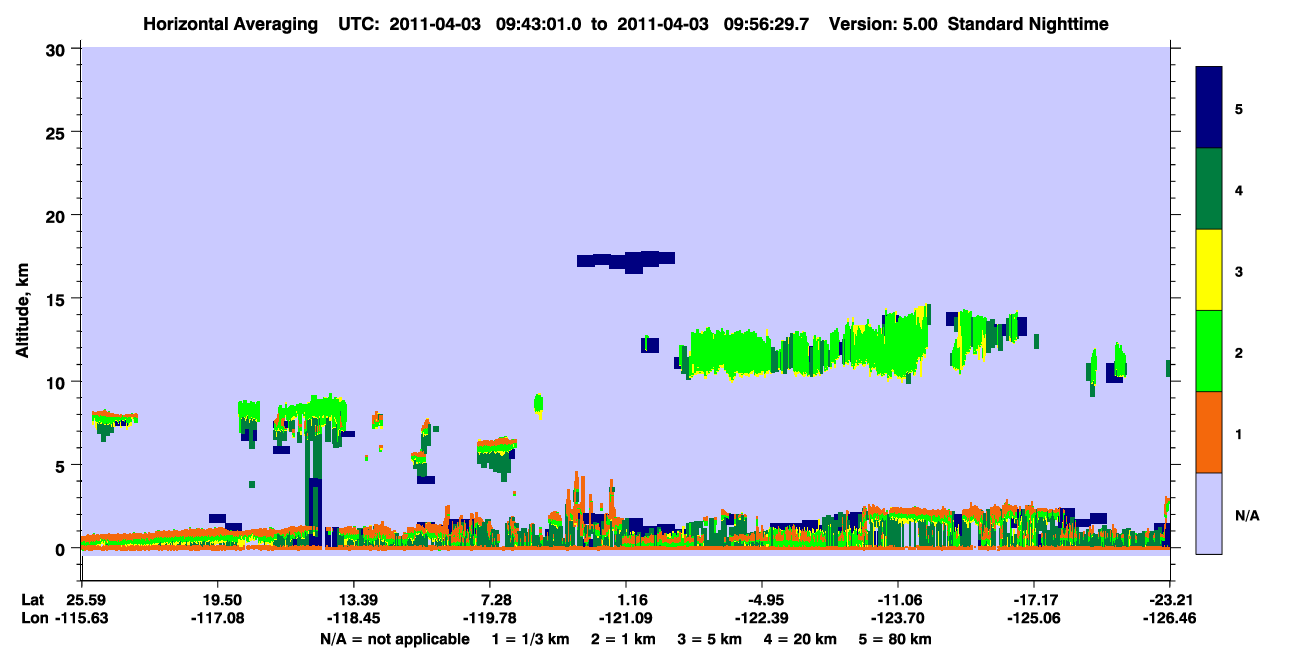Click '3 = 5 km' legend text
Screen dimensions: 1300x667
click(710, 638)
